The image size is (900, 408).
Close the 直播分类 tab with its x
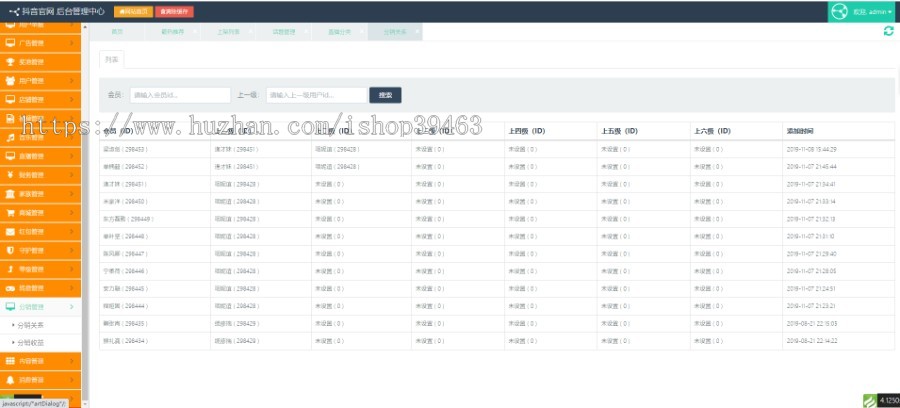tap(362, 32)
